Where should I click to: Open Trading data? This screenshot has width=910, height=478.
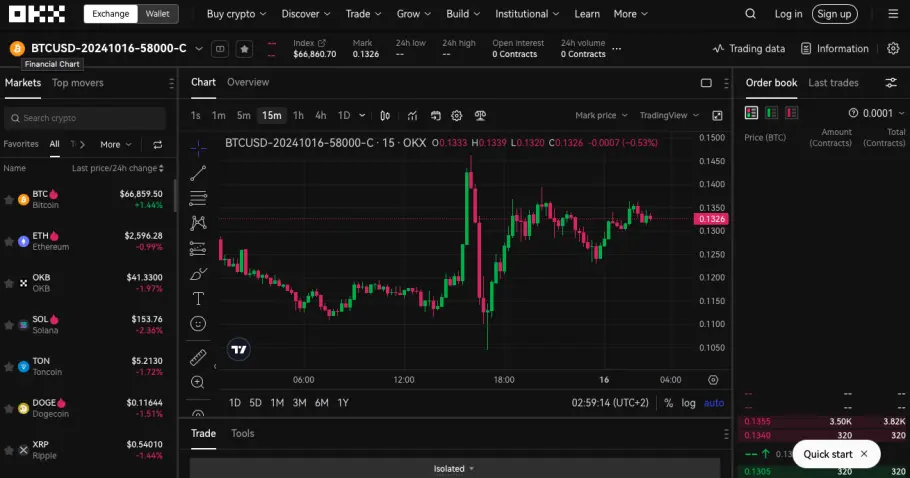[x=749, y=49]
